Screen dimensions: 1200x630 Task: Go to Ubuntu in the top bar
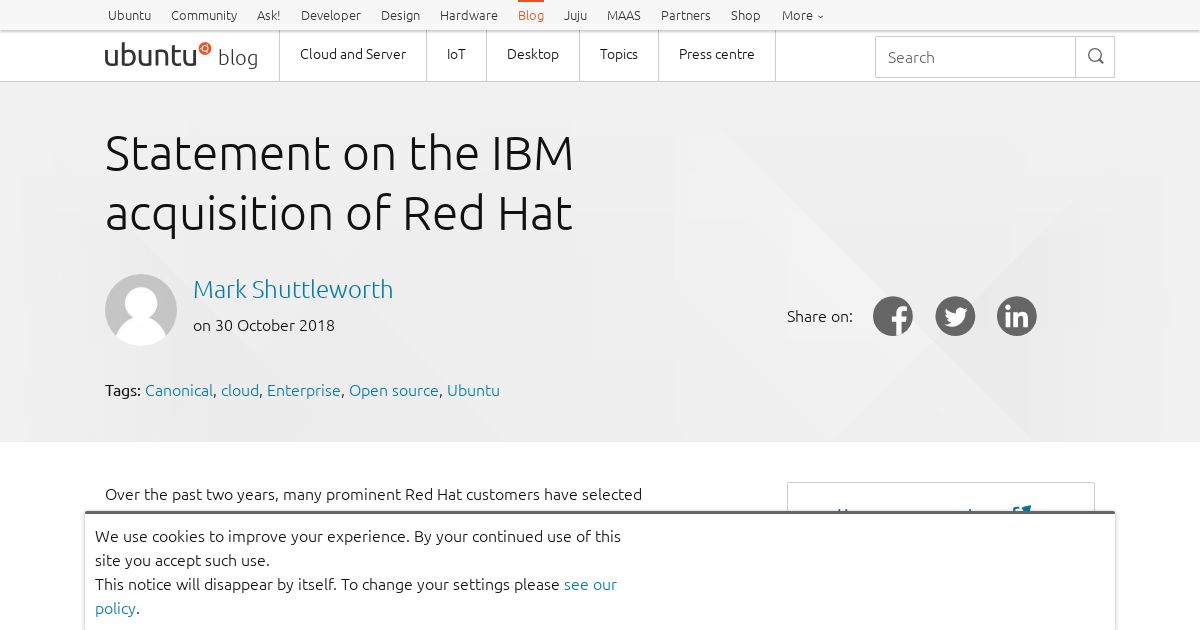[x=130, y=15]
